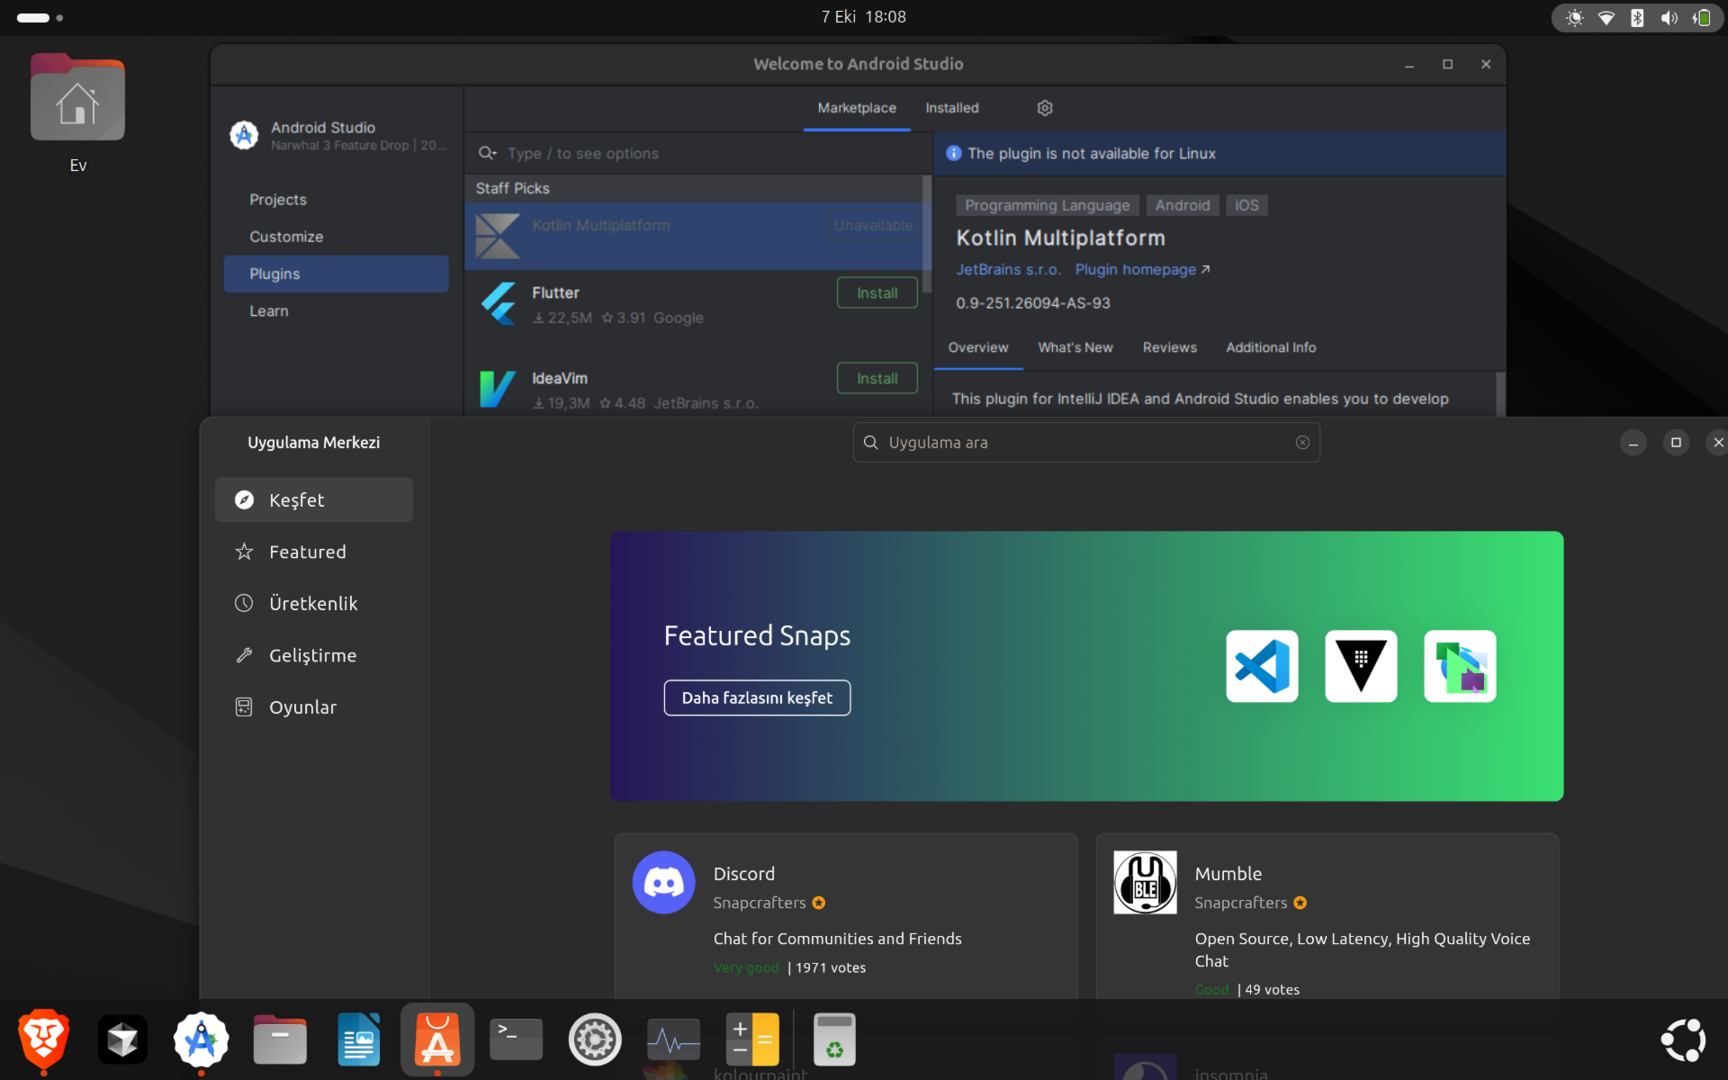1728x1080 pixels.
Task: Select Featured in Uygulama Merkezi sidebar
Action: (314, 552)
